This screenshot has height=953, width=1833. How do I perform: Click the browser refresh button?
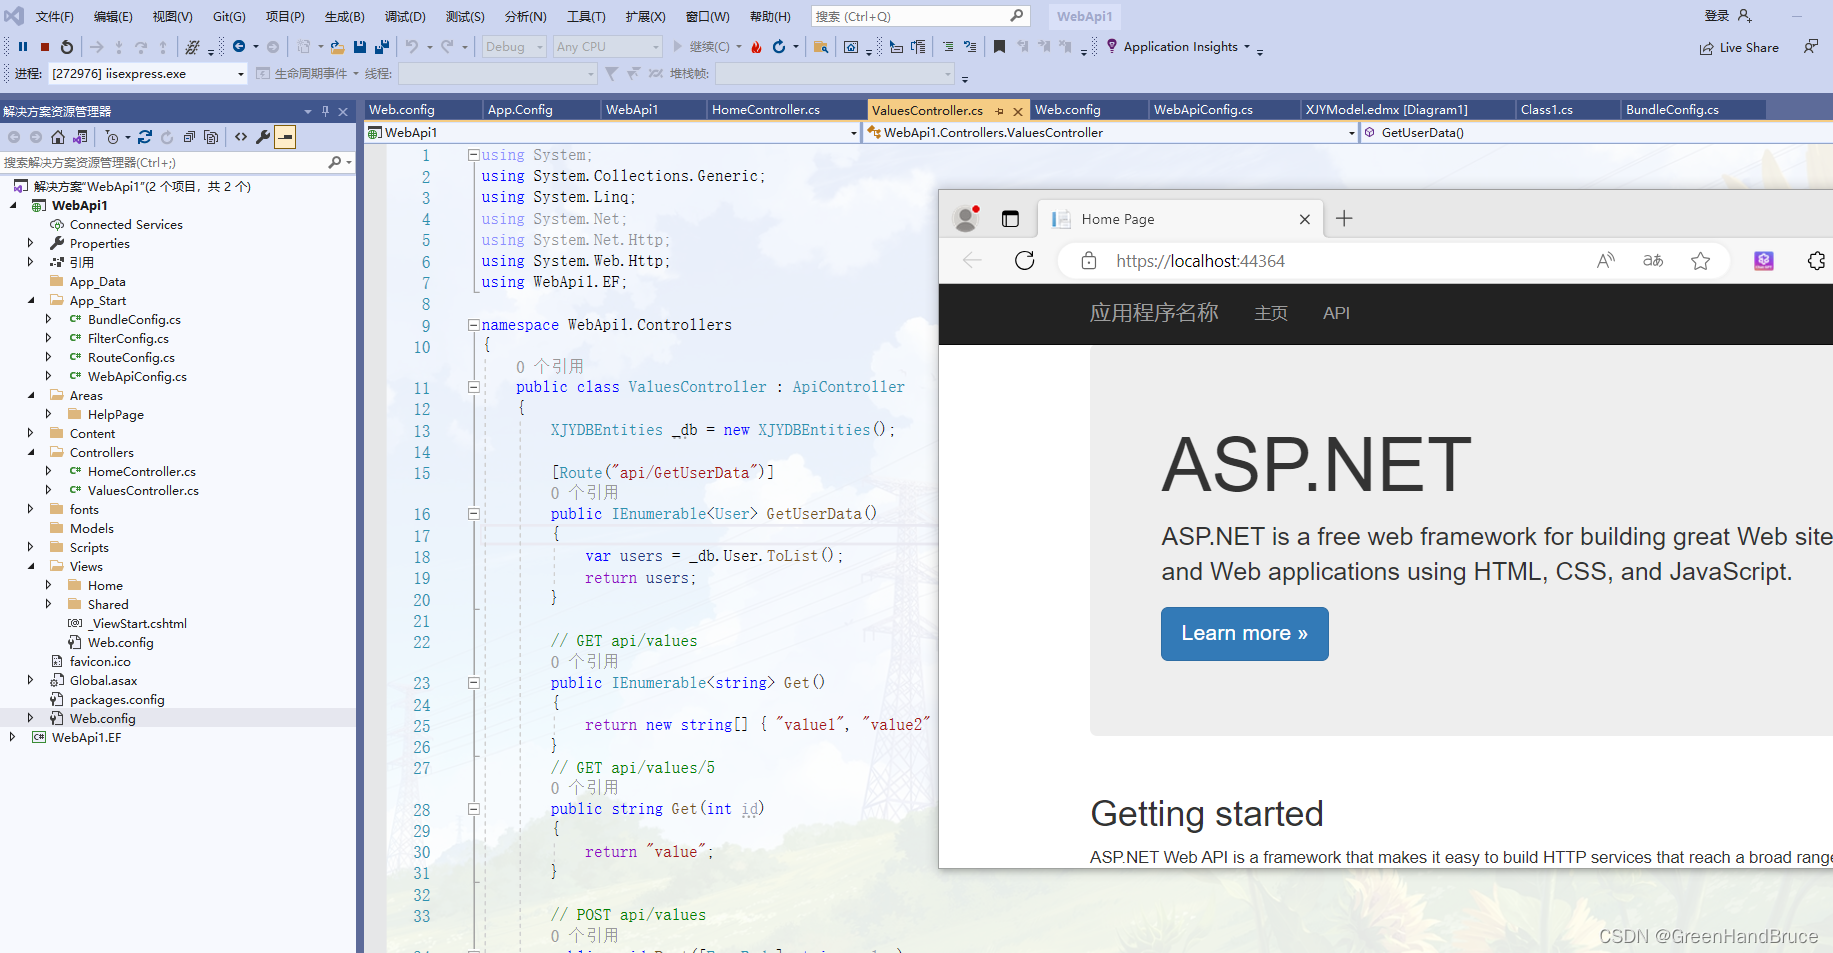1025,261
